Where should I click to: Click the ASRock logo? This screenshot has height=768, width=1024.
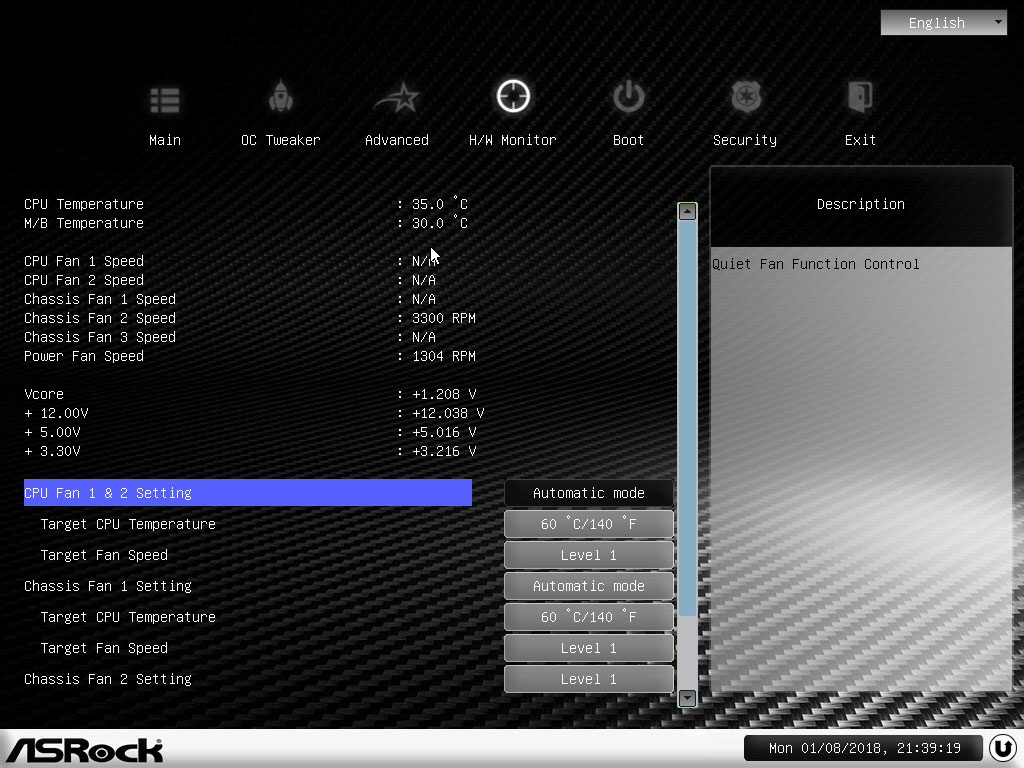click(x=84, y=750)
